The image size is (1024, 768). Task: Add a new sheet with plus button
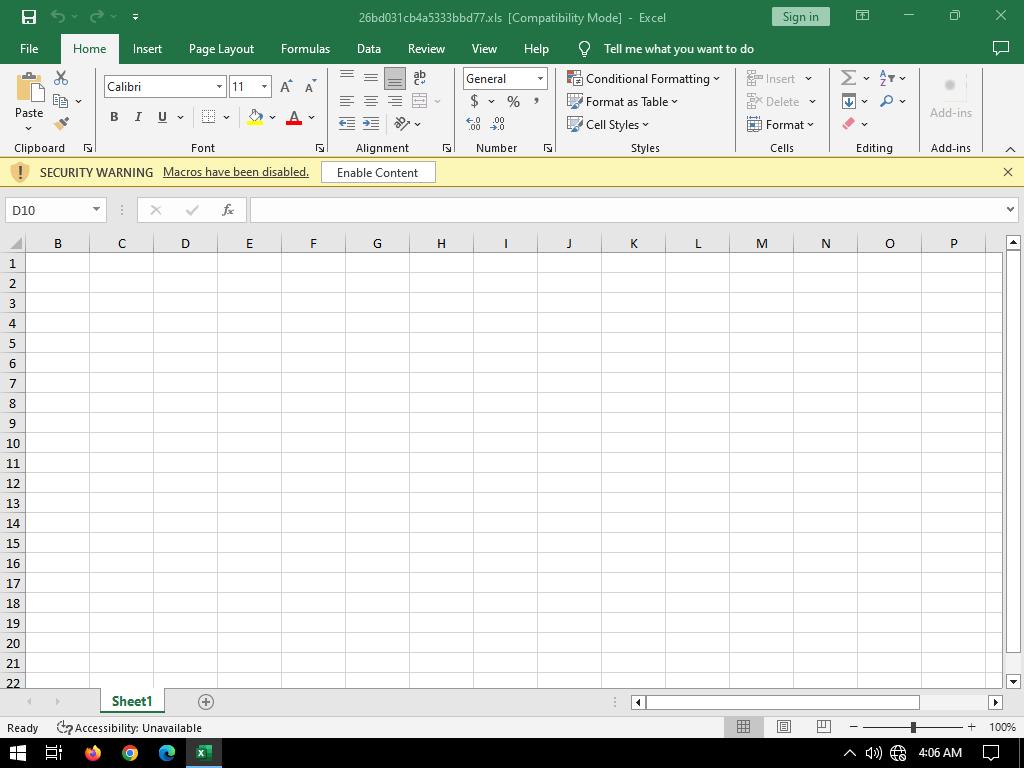click(x=206, y=702)
